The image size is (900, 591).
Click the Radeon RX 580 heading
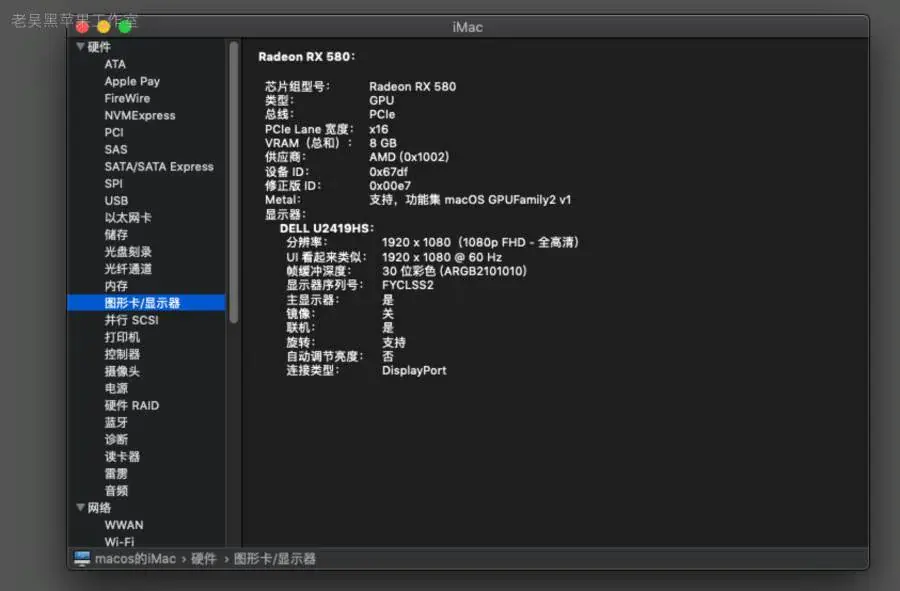click(x=307, y=57)
